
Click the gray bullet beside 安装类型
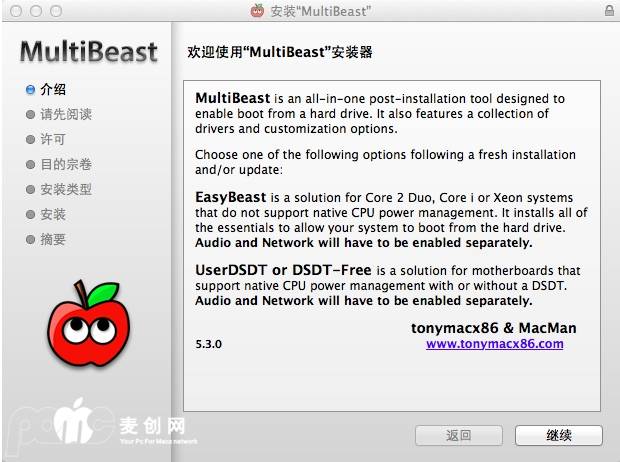click(x=30, y=189)
